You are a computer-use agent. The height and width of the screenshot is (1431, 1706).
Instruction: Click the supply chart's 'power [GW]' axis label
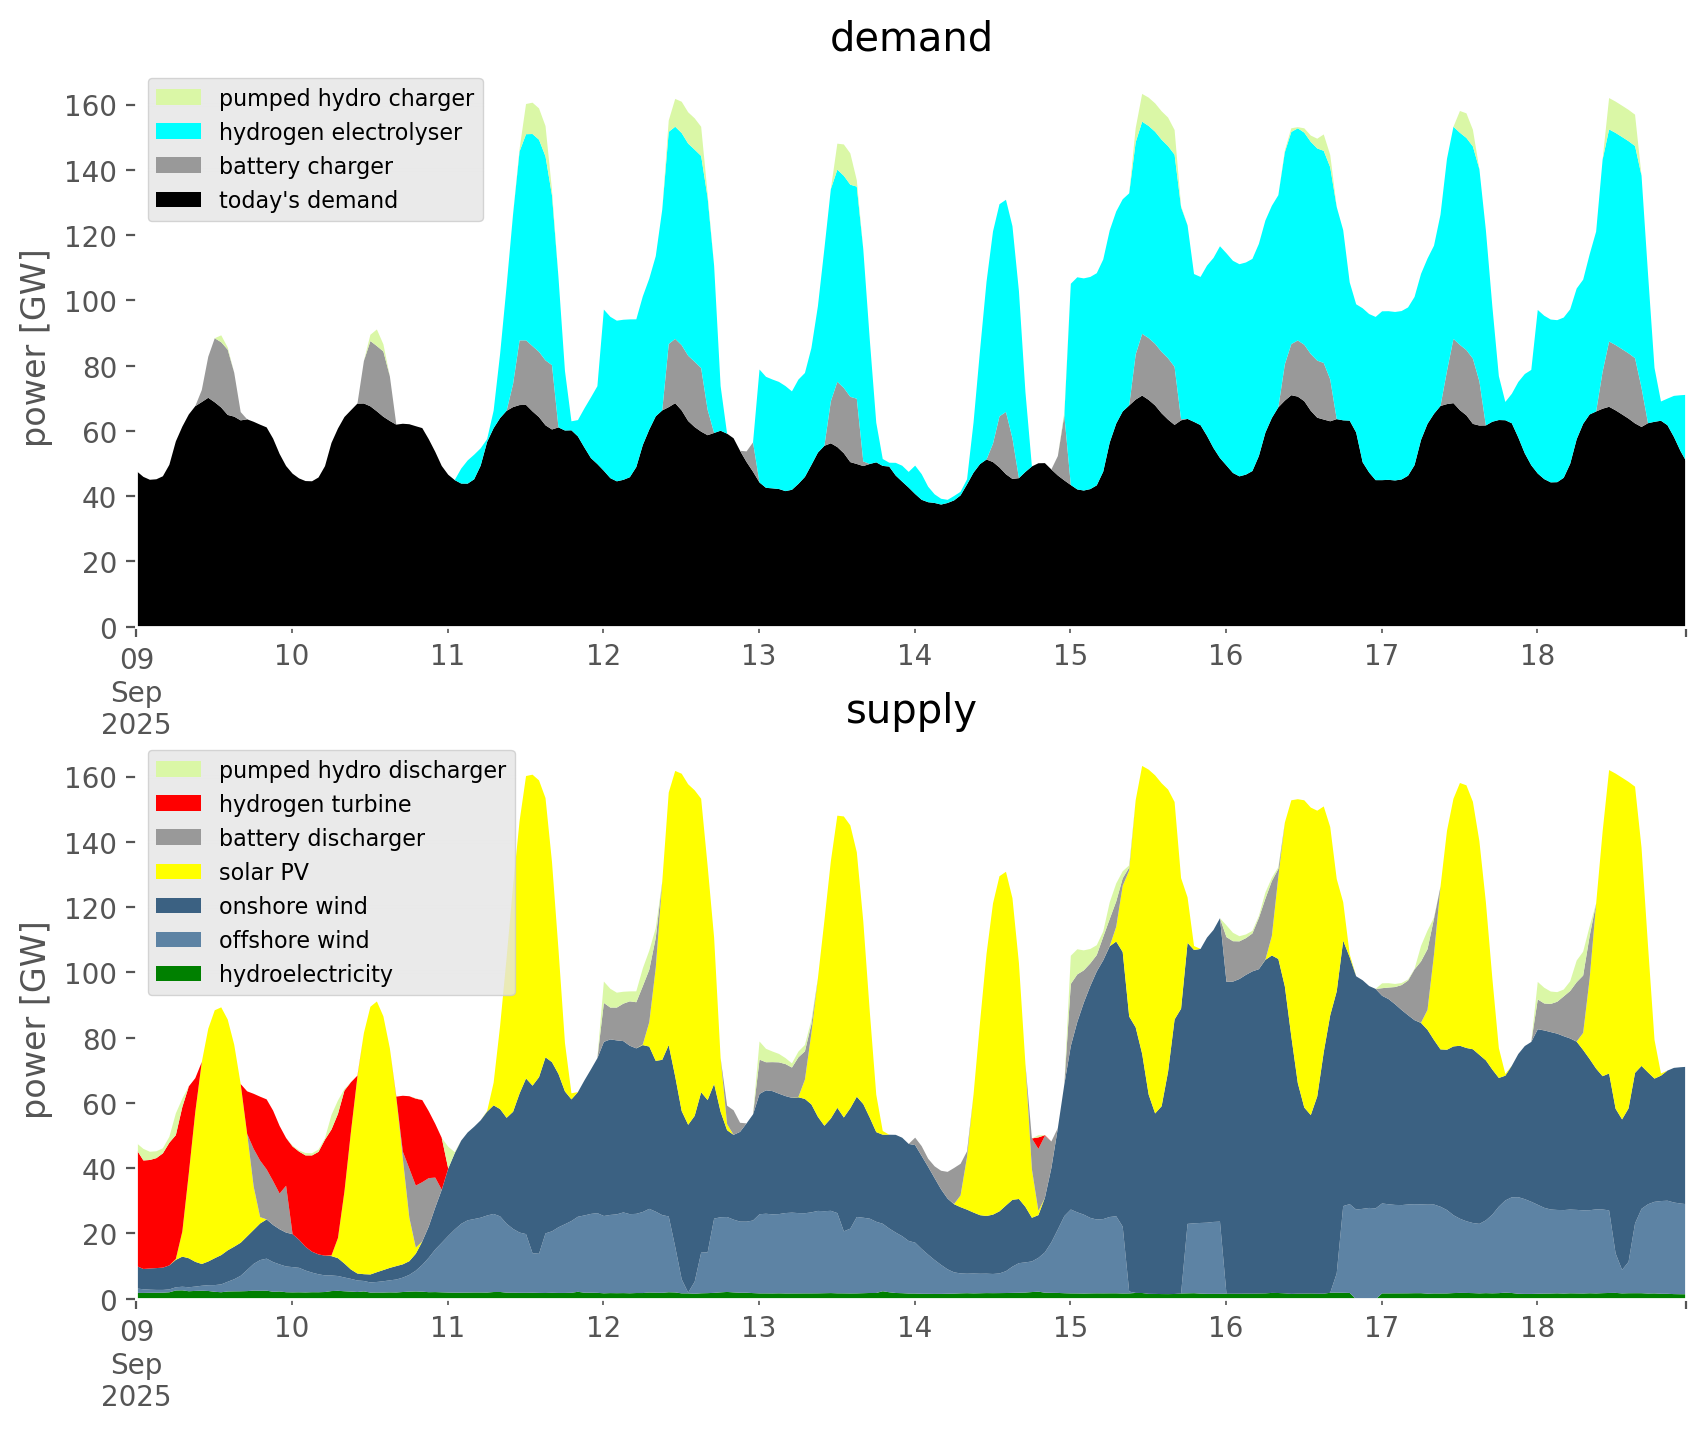[34, 1020]
